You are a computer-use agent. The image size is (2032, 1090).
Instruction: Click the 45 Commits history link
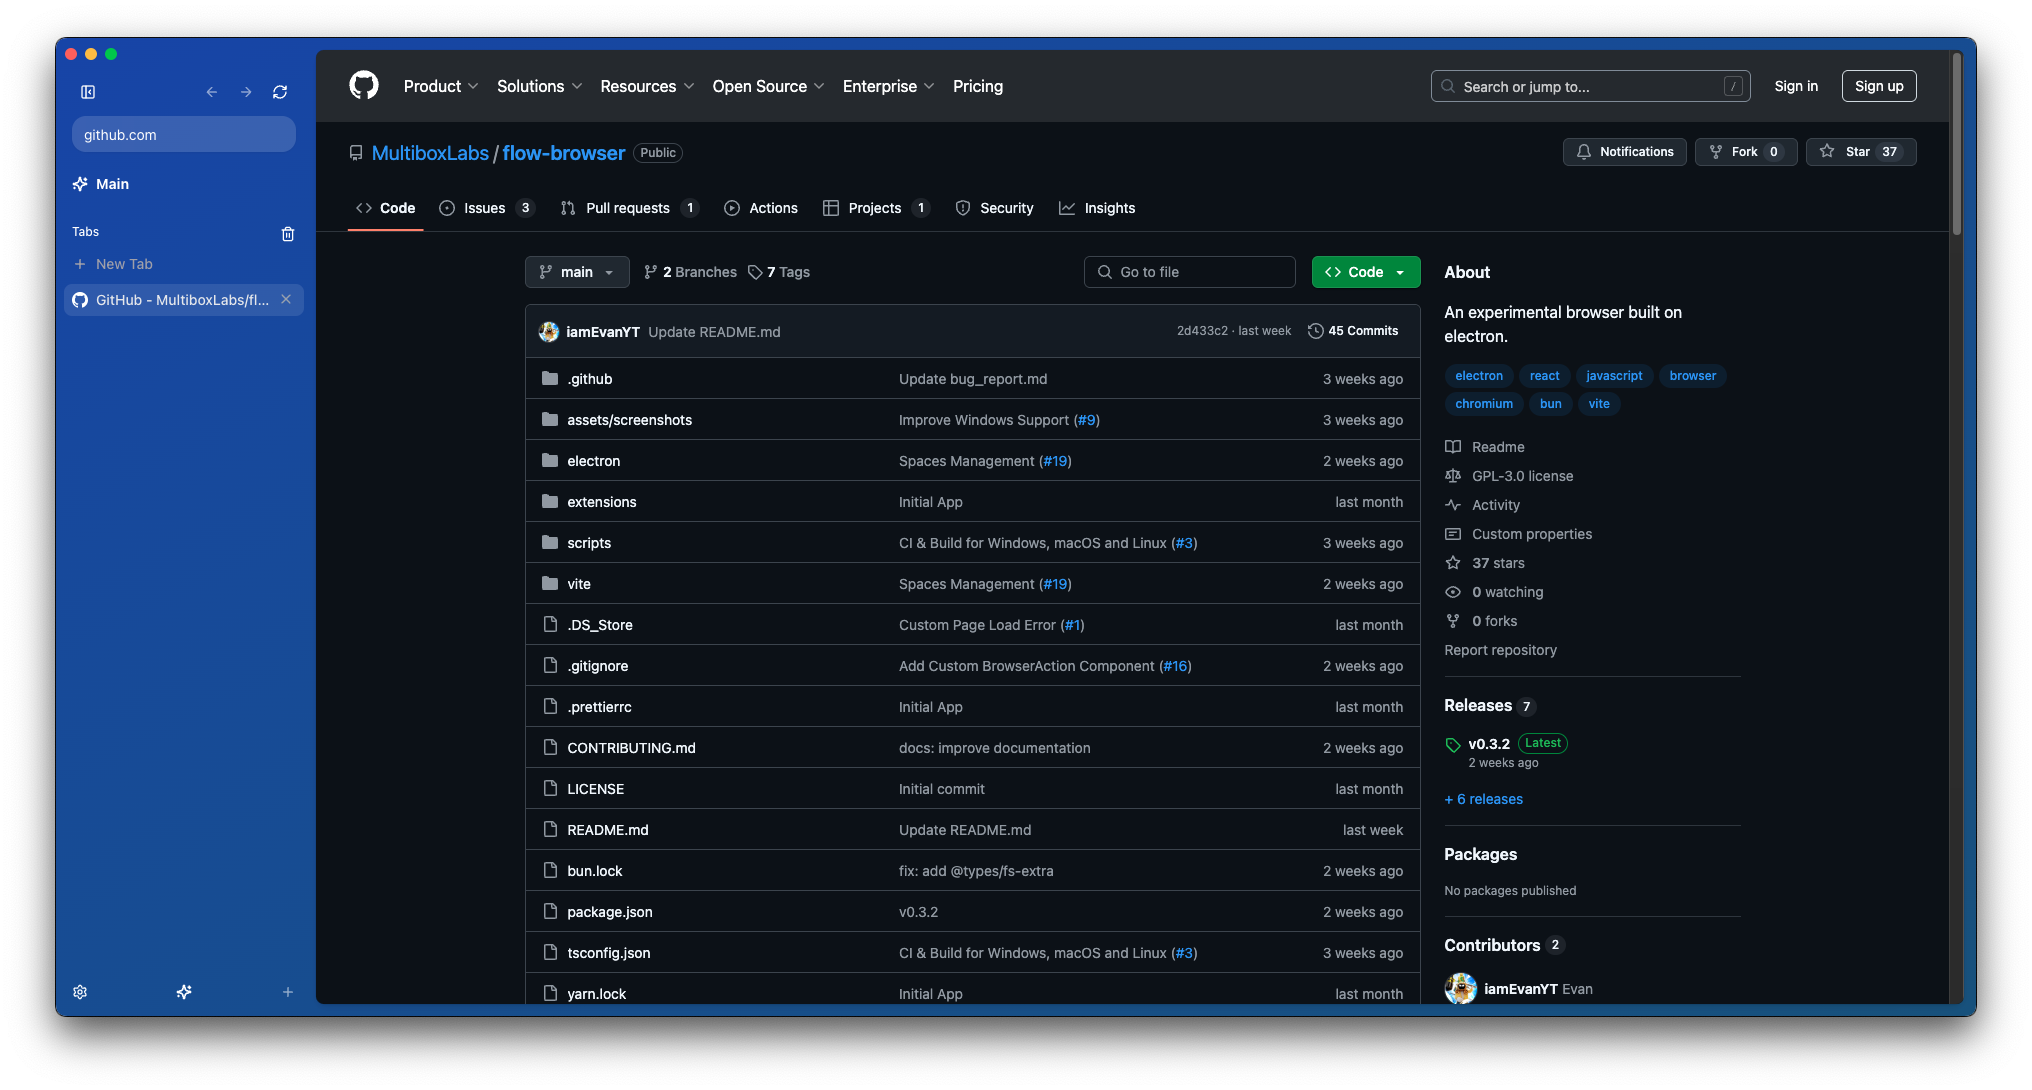coord(1353,331)
